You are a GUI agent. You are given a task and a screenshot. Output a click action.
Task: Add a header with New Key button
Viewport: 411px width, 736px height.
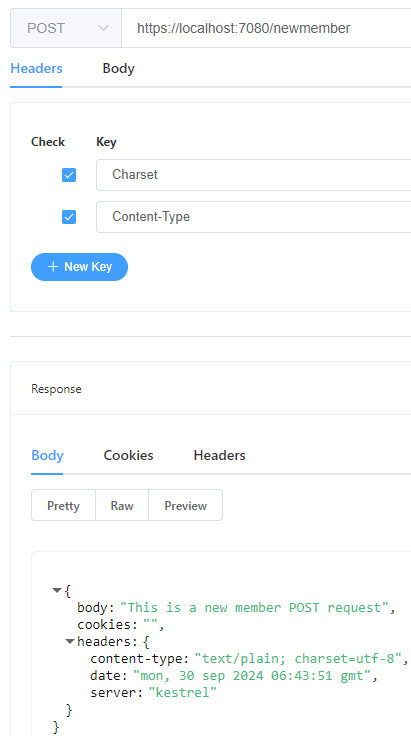pos(79,267)
